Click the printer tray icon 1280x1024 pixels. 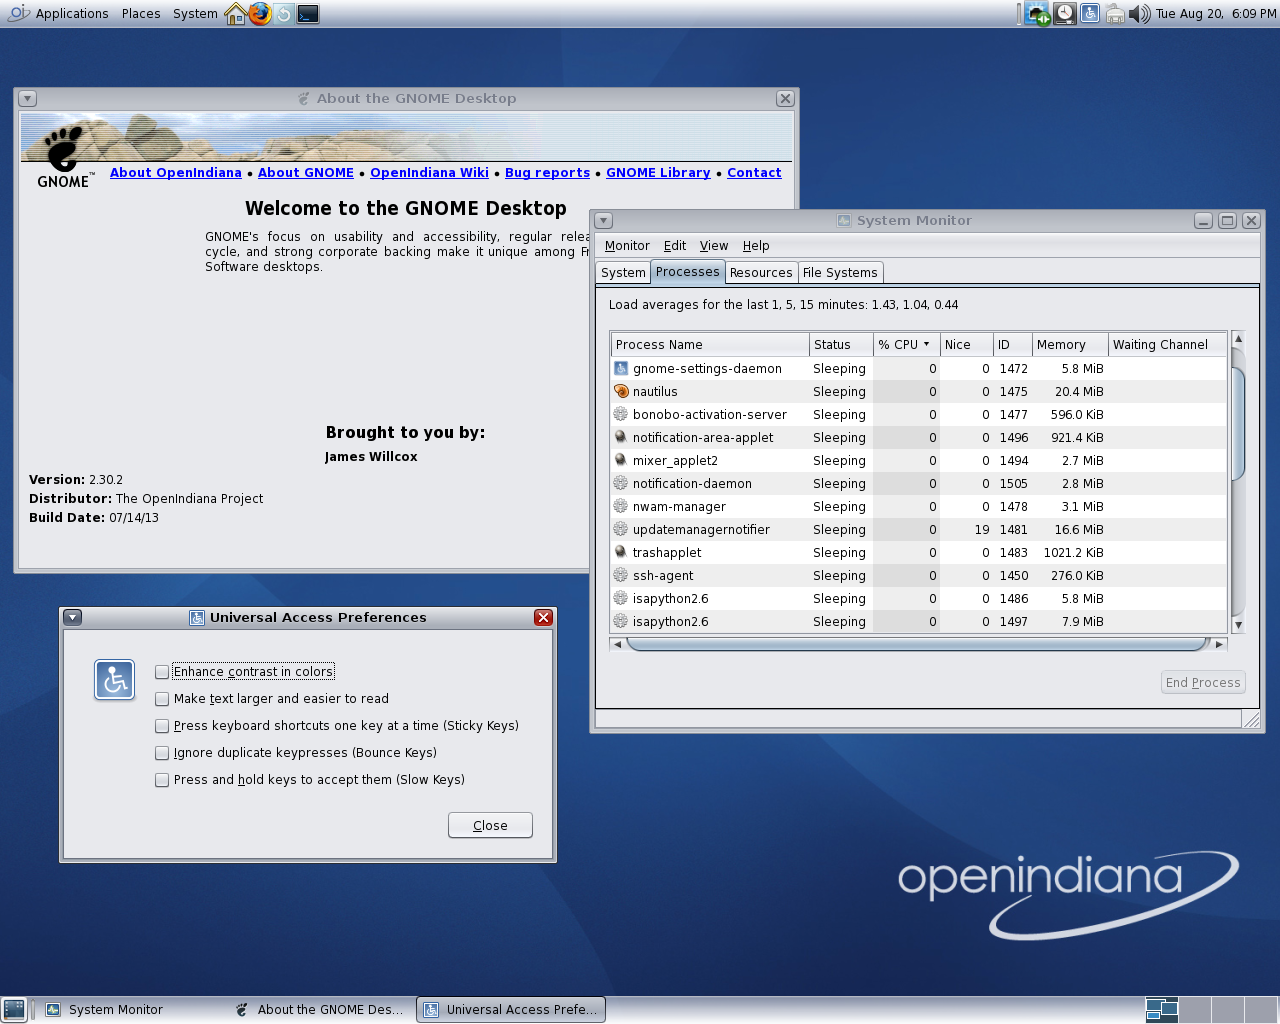click(x=1115, y=14)
